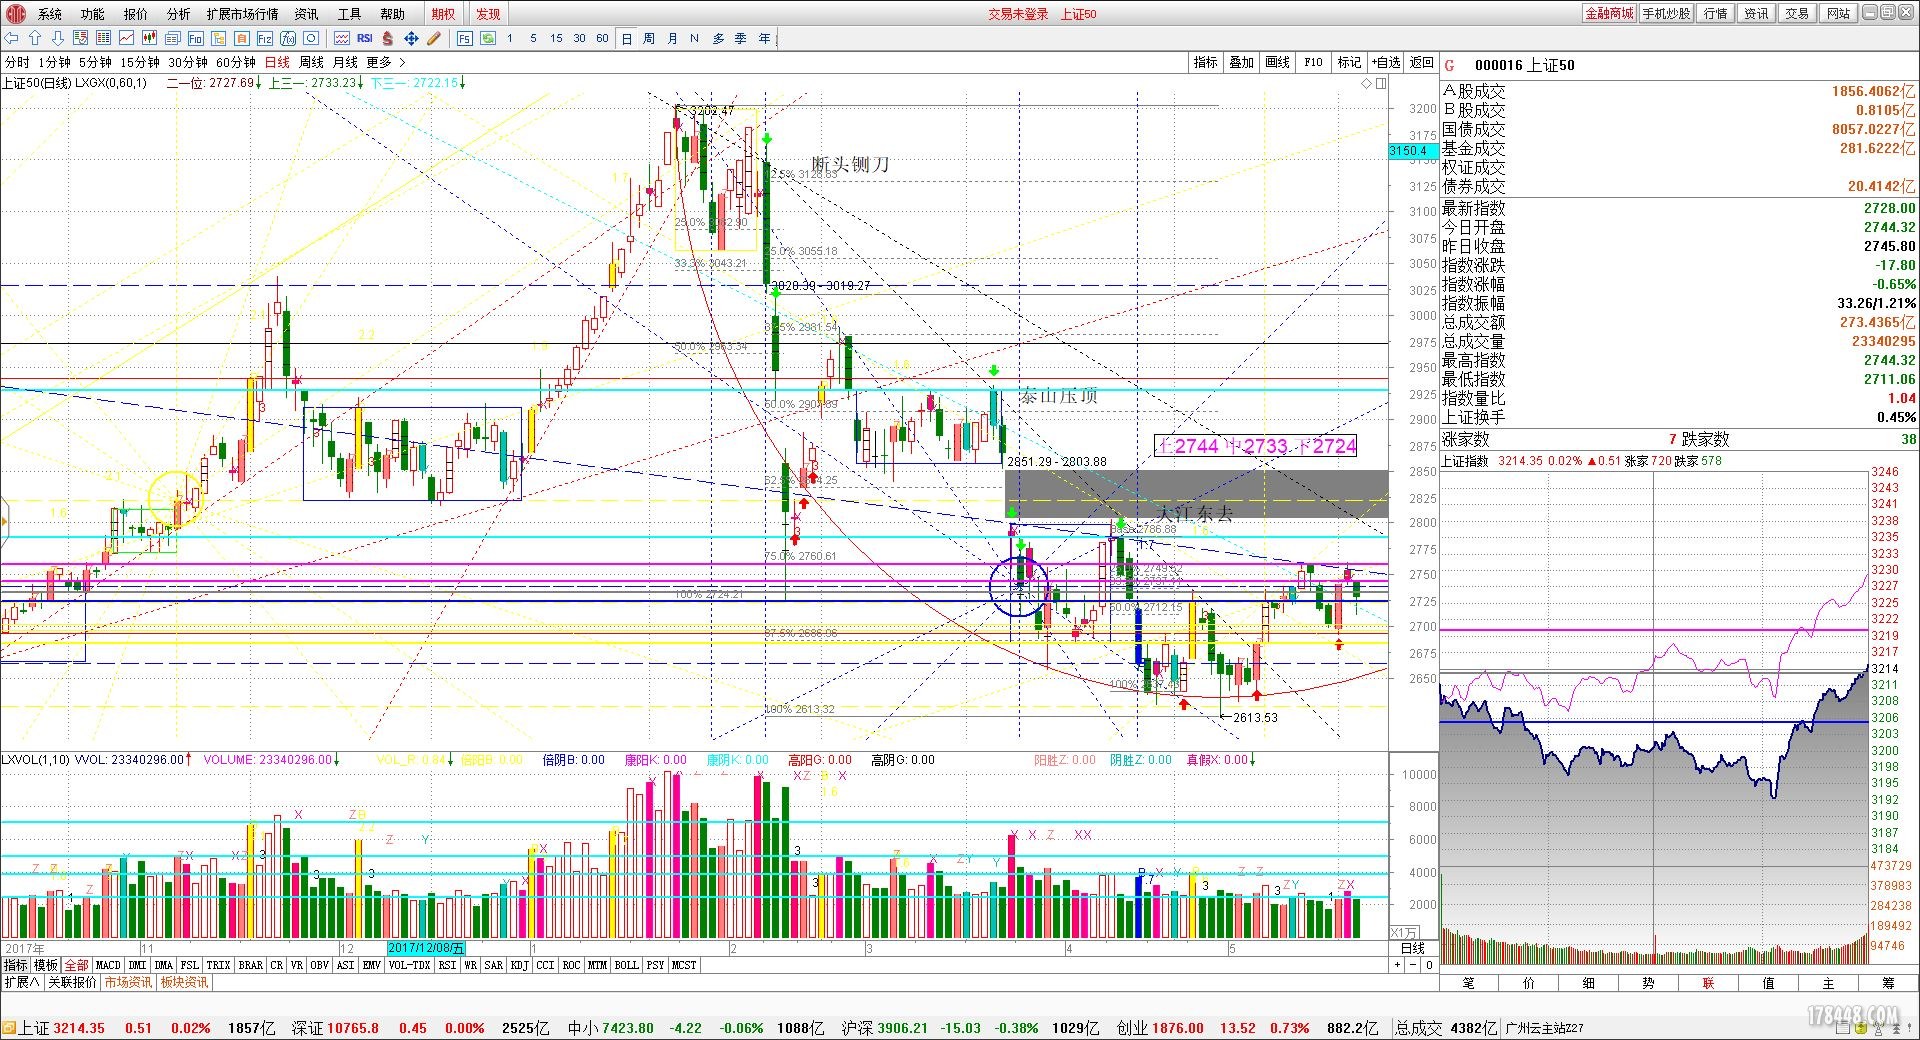Select 笔 tab under side chart
Screen dimensions: 1920x1040
(x=1468, y=983)
